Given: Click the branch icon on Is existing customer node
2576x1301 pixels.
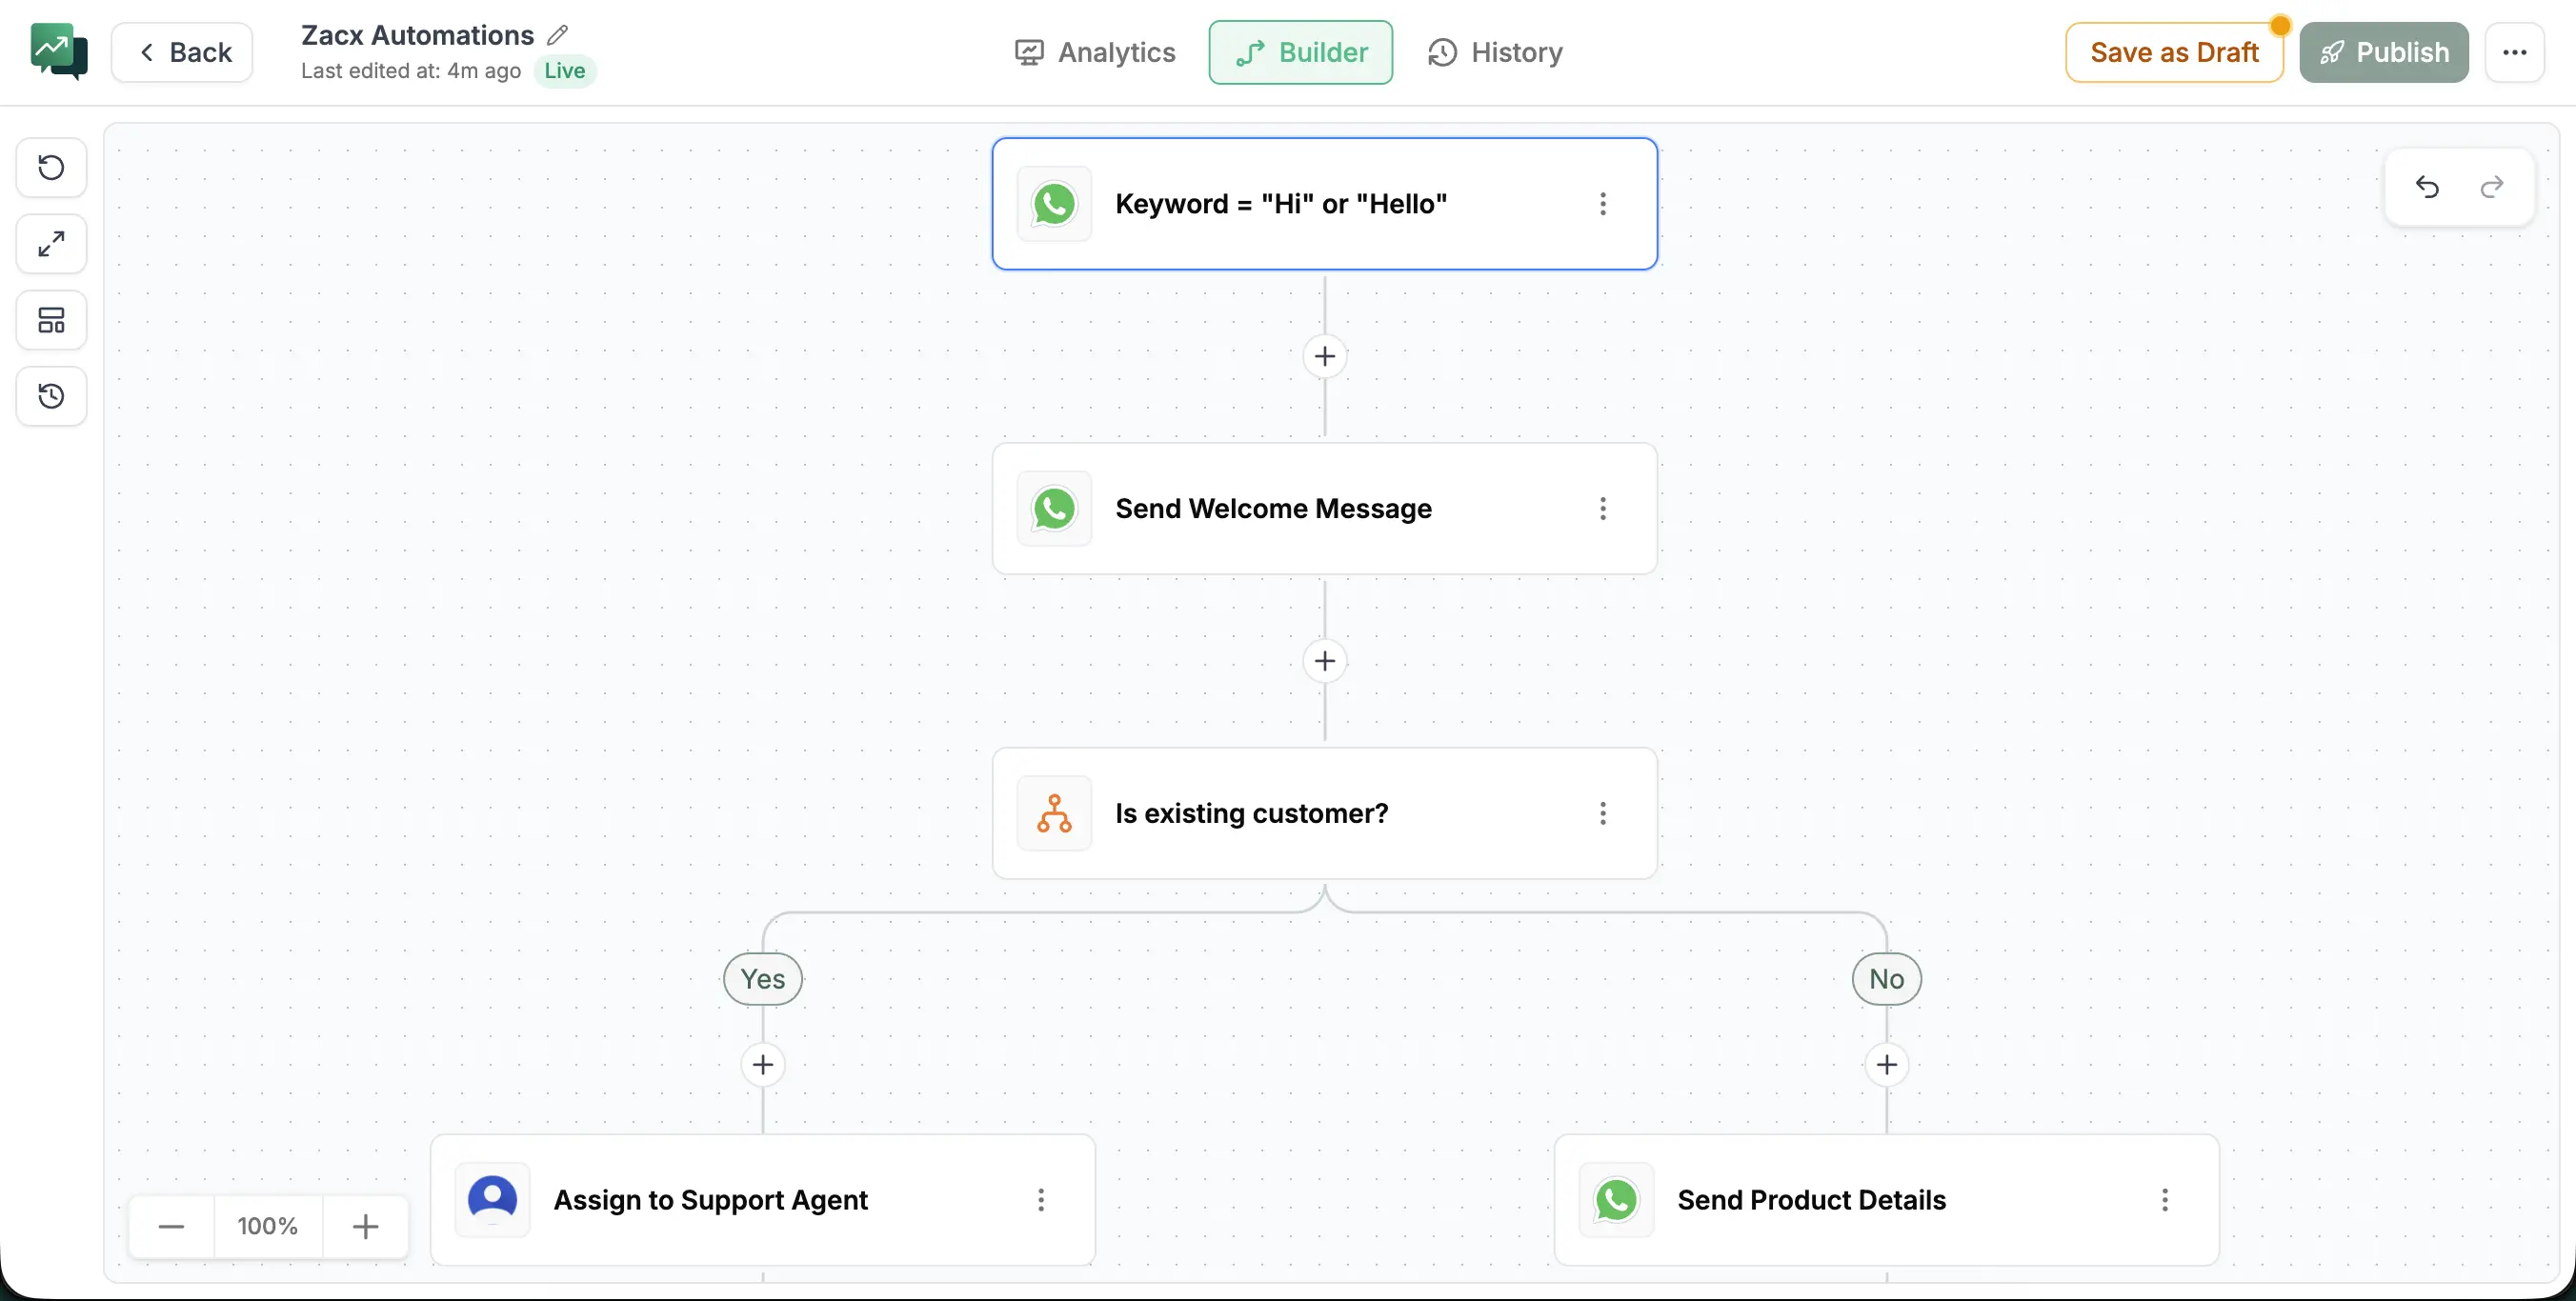Looking at the screenshot, I should tap(1054, 813).
